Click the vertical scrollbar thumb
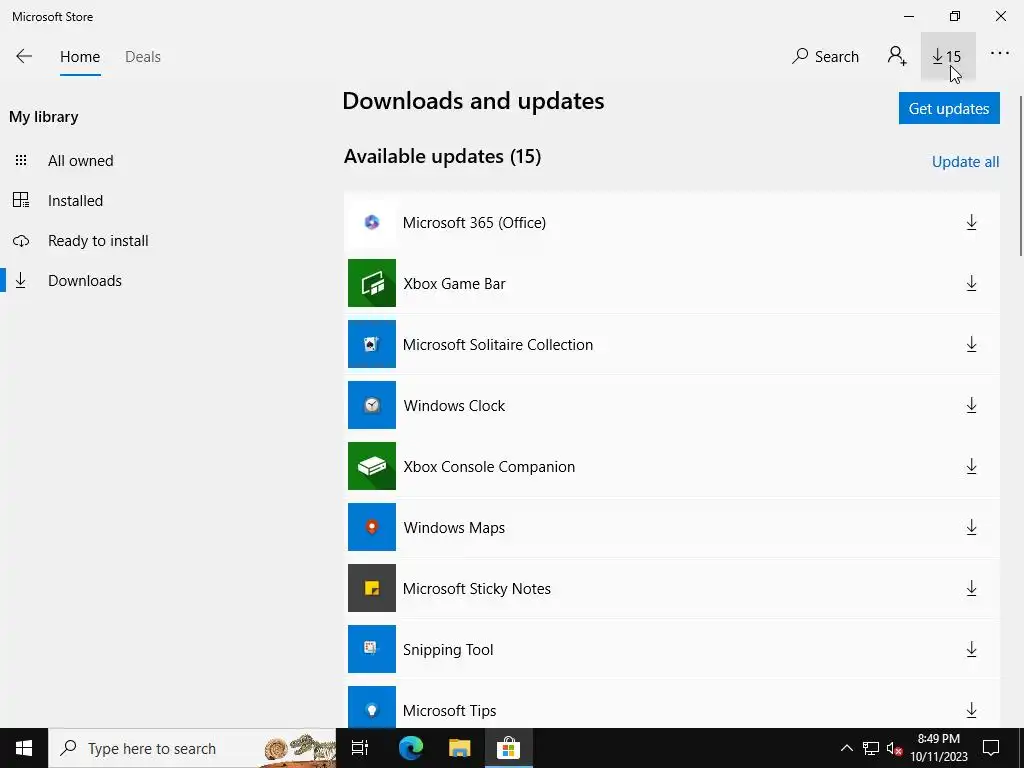The height and width of the screenshot is (768, 1024). 1020,176
